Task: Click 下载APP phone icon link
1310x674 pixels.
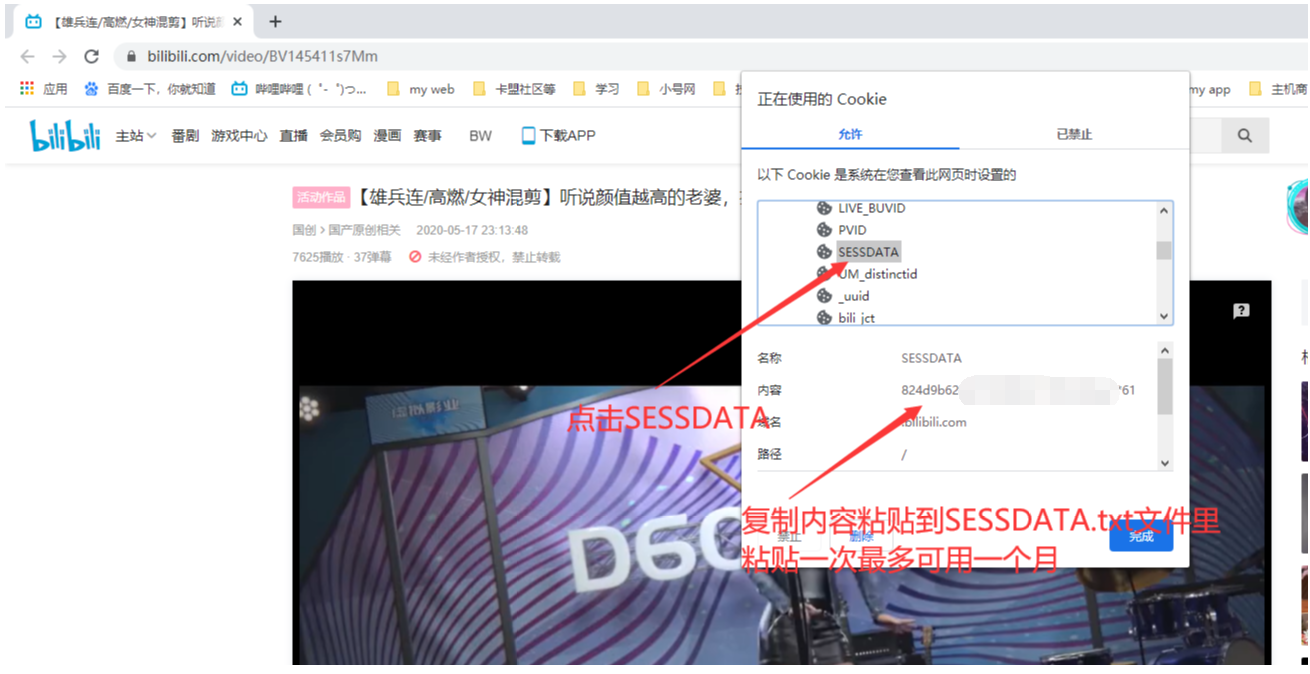Action: [558, 136]
